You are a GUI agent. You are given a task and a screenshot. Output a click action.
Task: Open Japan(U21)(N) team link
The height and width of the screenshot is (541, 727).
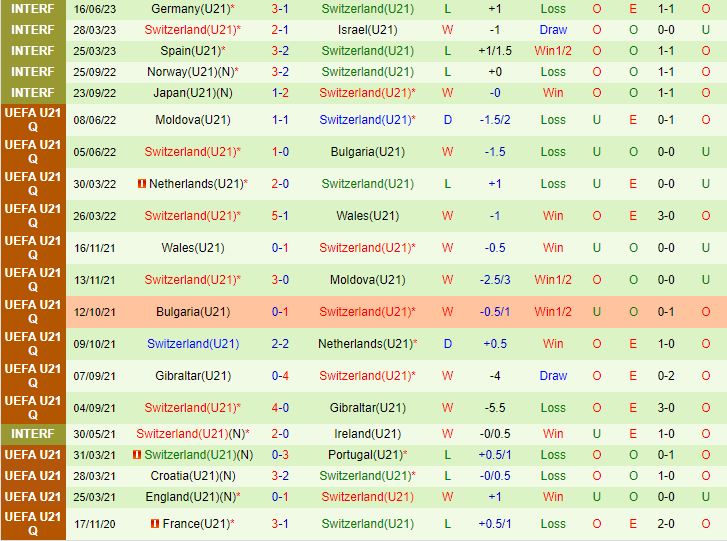point(192,93)
